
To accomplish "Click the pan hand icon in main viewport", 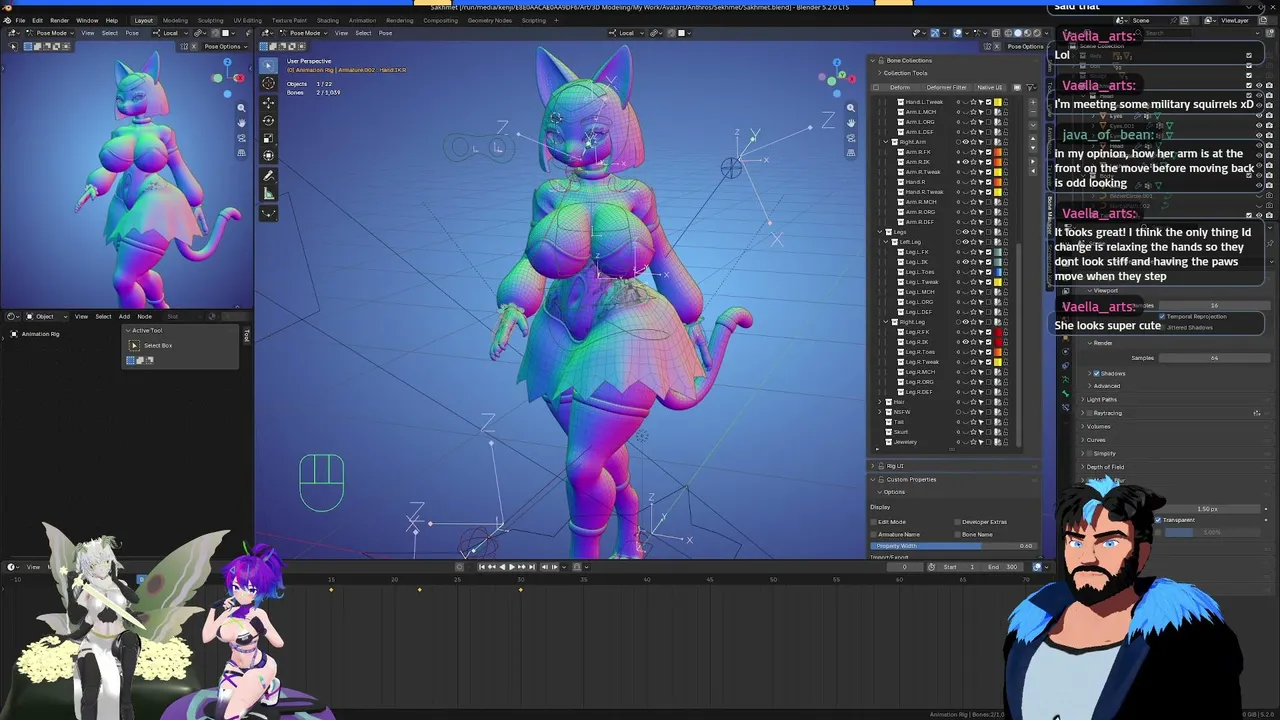I will [850, 123].
